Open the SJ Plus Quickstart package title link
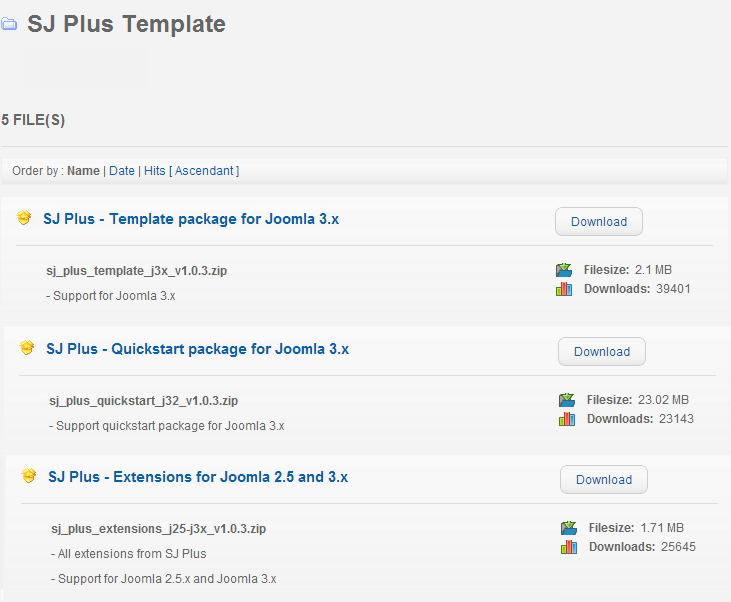 pos(198,349)
